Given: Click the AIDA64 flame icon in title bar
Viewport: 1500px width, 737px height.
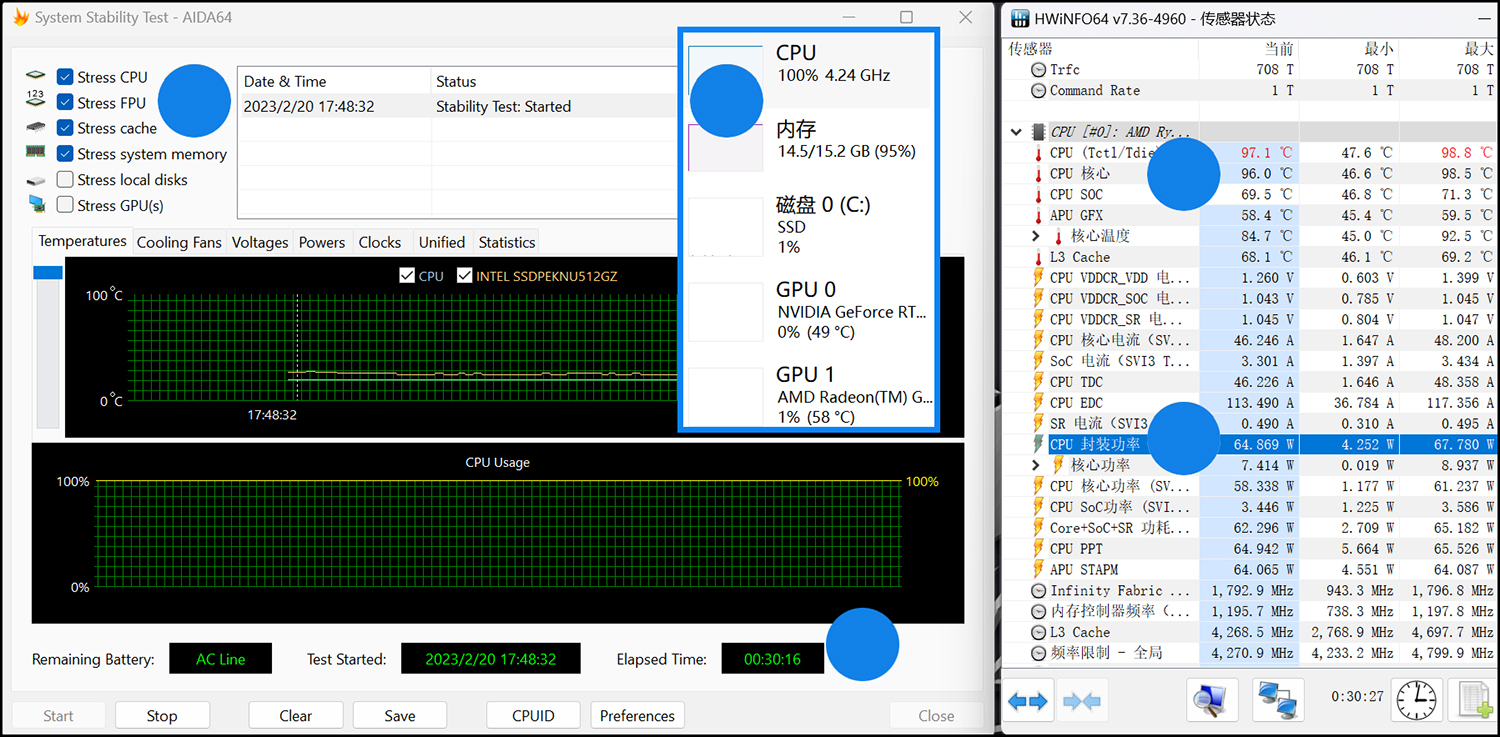Looking at the screenshot, I should (18, 17).
